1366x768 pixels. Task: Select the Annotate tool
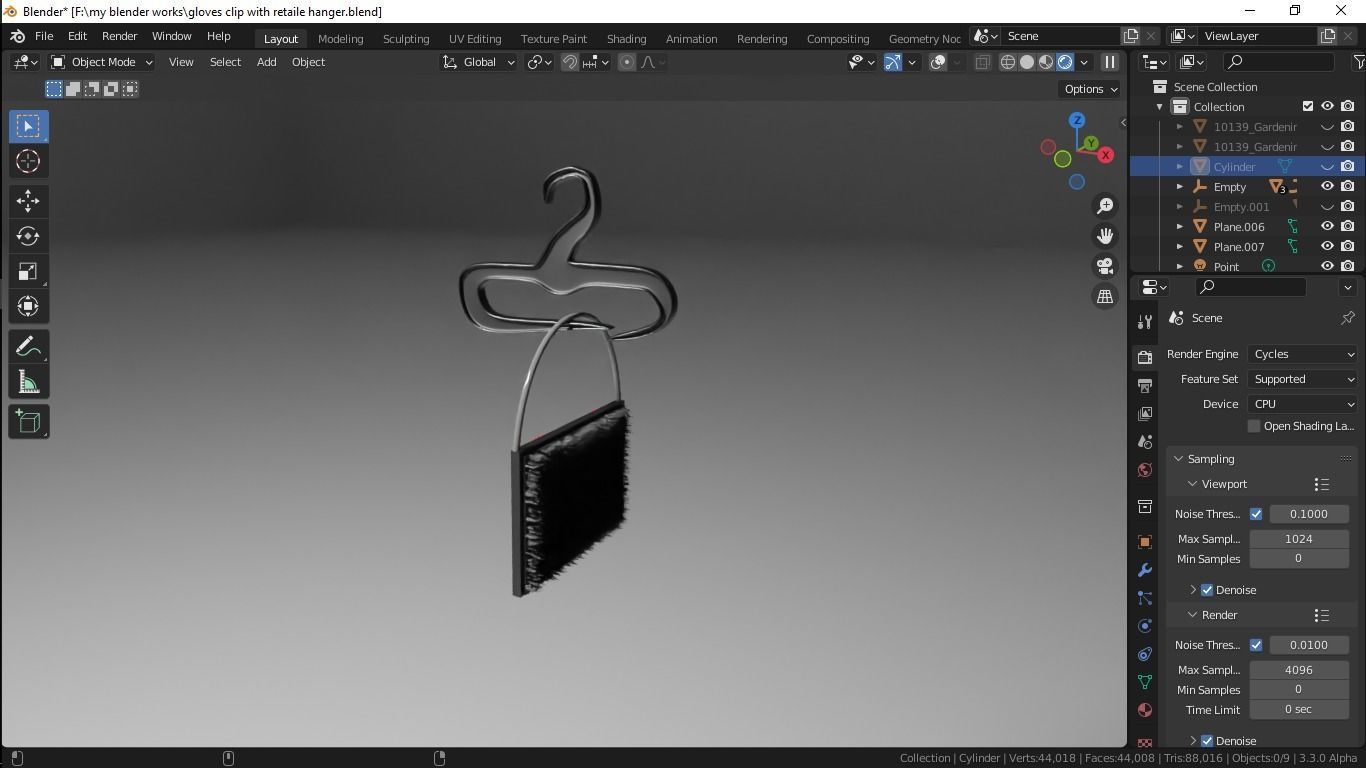tap(28, 347)
